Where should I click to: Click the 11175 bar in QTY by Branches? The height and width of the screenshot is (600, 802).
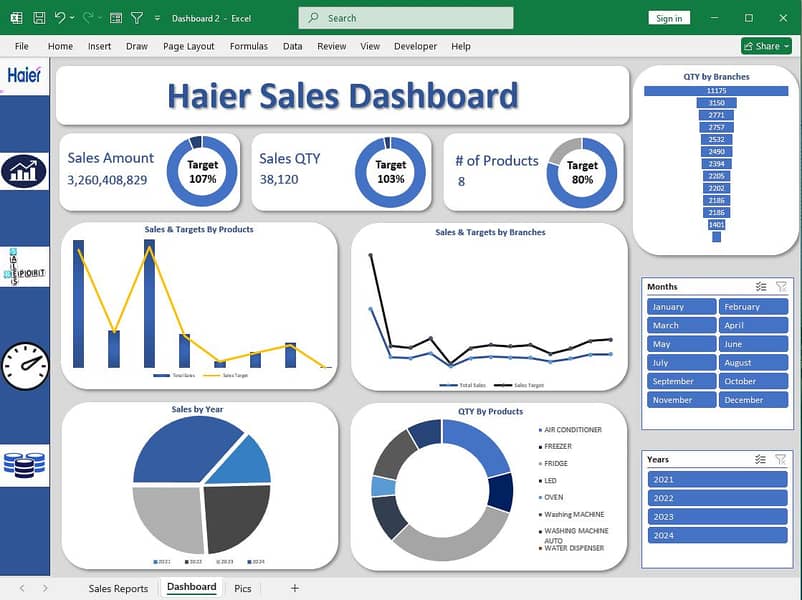716,91
